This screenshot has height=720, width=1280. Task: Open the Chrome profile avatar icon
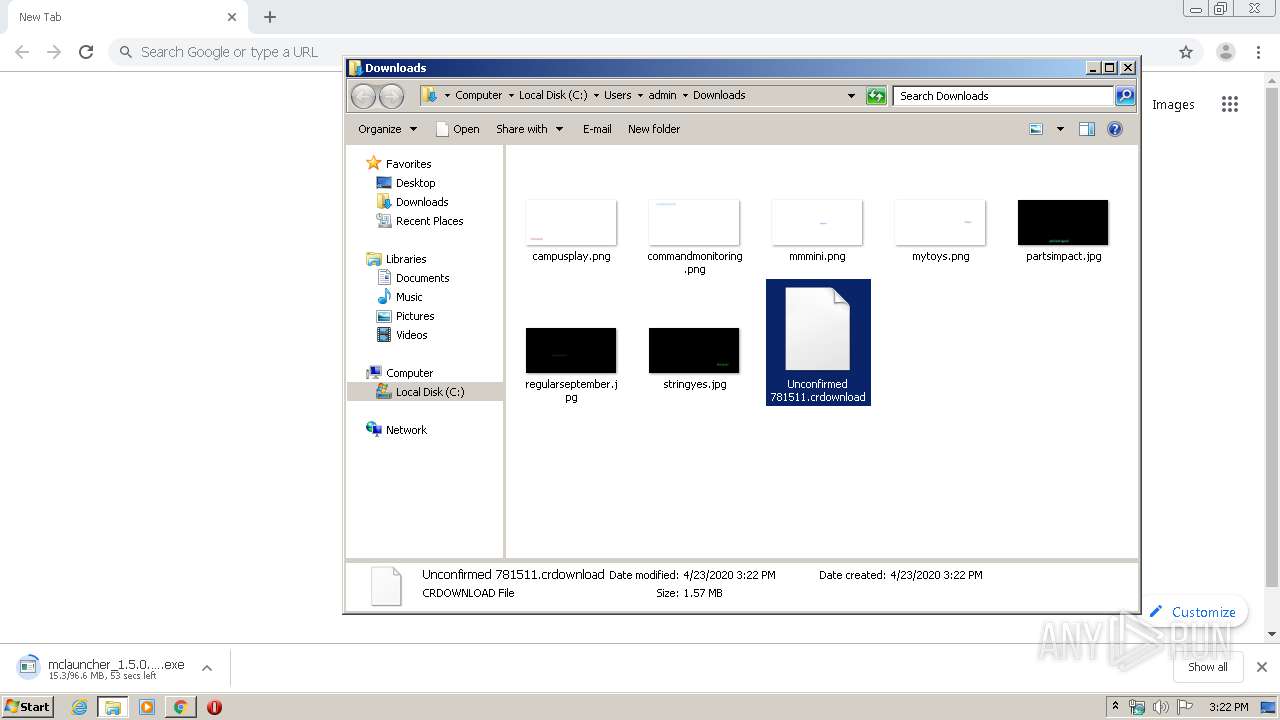tap(1226, 52)
